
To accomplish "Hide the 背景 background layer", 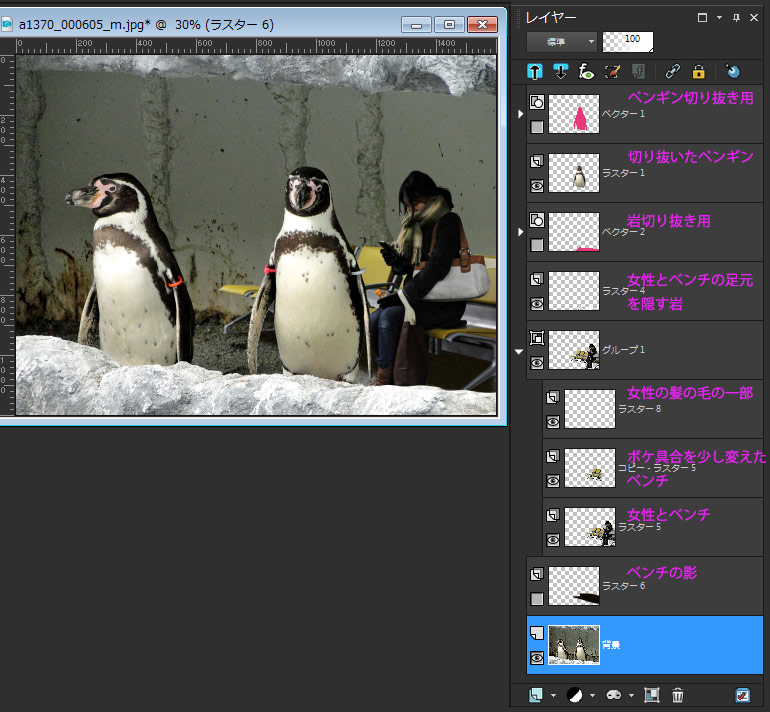I will coord(537,657).
